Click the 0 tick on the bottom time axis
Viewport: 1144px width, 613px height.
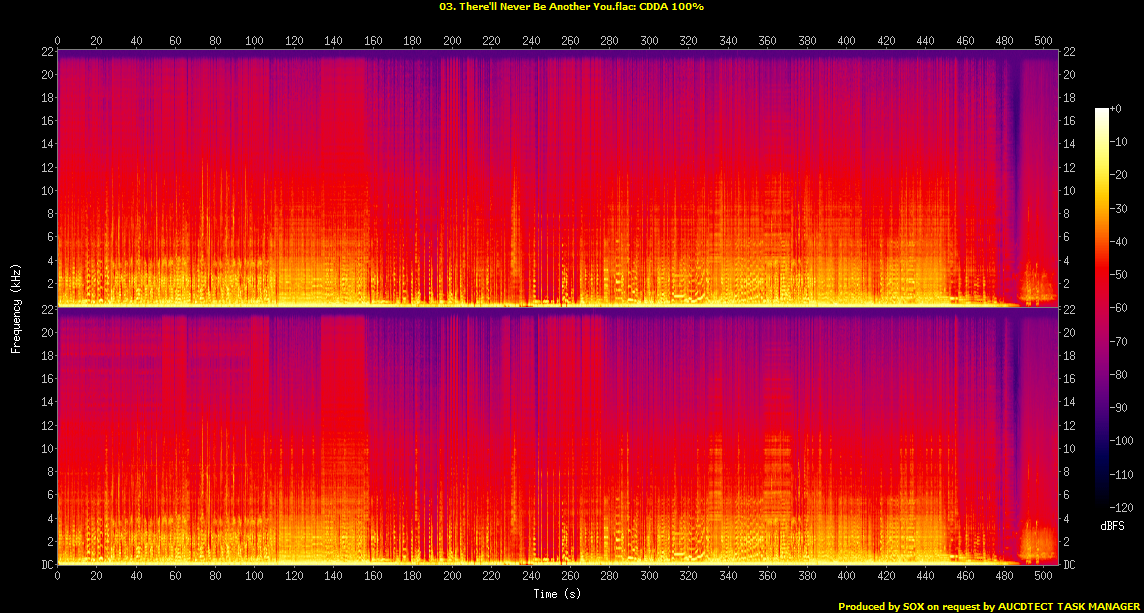58,577
